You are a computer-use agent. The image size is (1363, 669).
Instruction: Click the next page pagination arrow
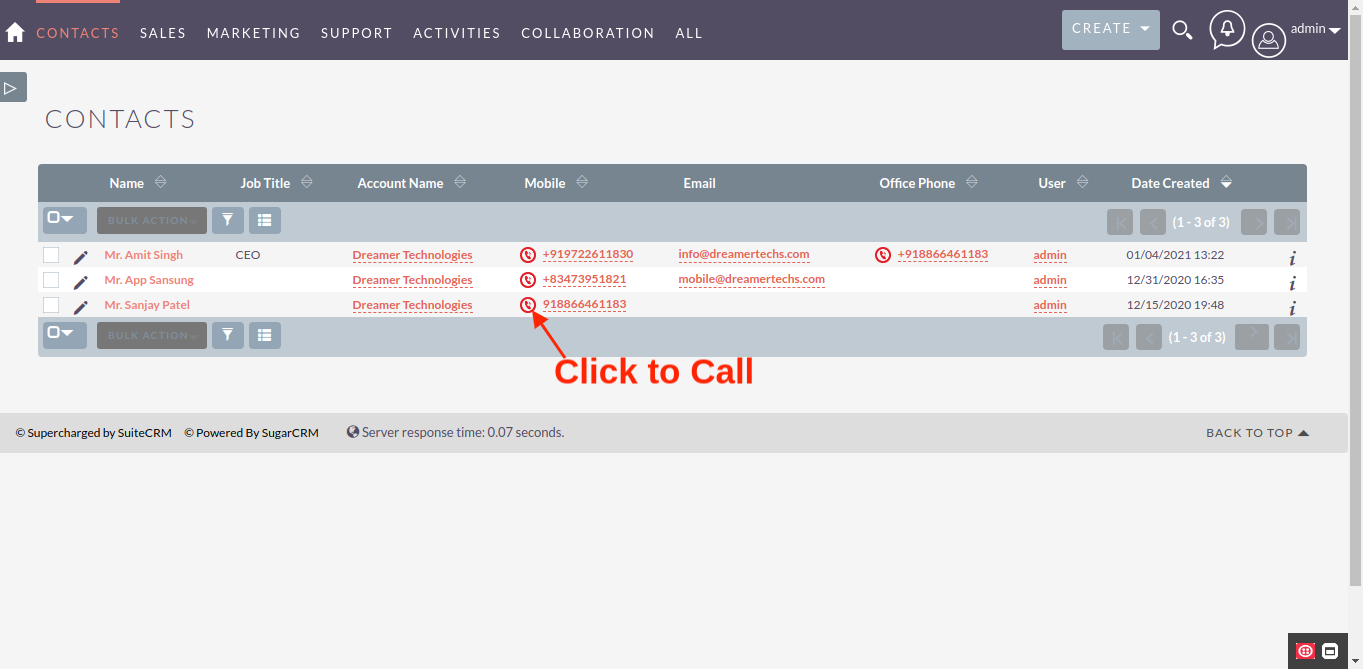1253,222
